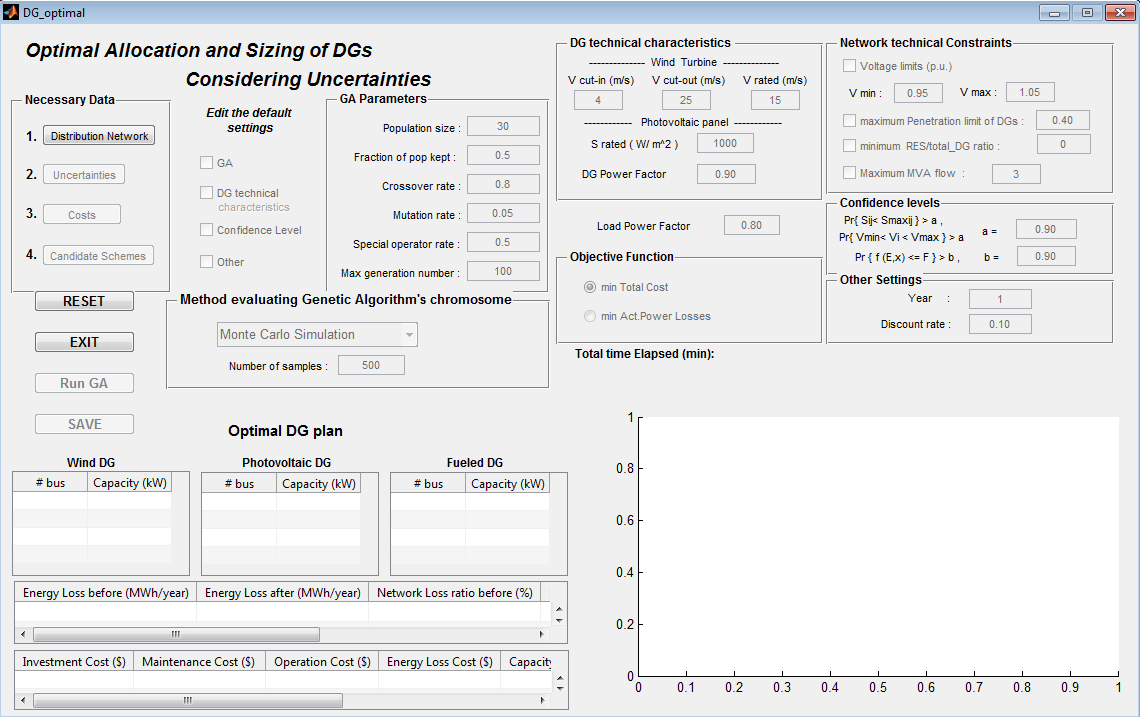Click the Load Power Factor field
Image resolution: width=1140 pixels, height=717 pixels.
(x=752, y=225)
